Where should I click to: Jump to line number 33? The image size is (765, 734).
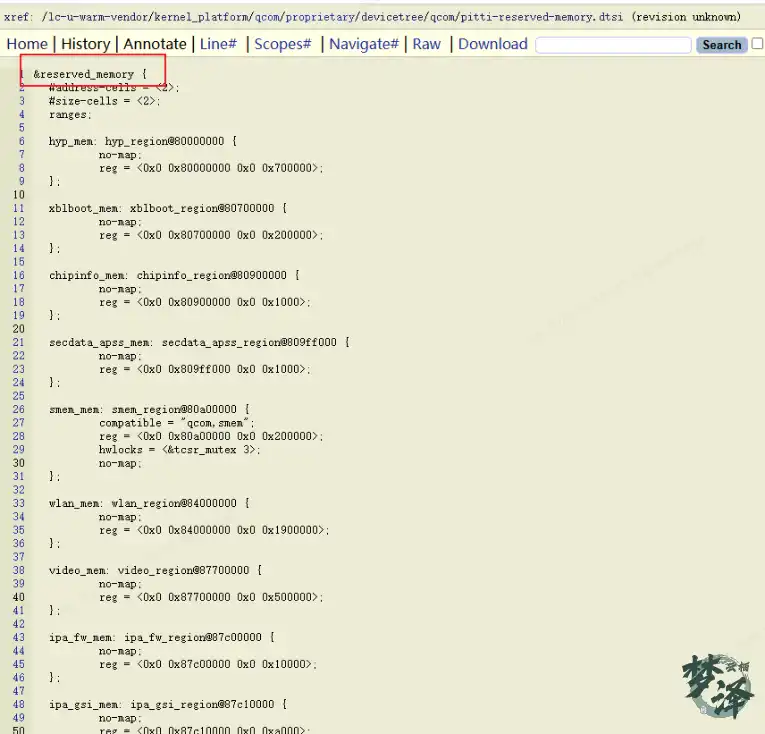click(x=19, y=503)
